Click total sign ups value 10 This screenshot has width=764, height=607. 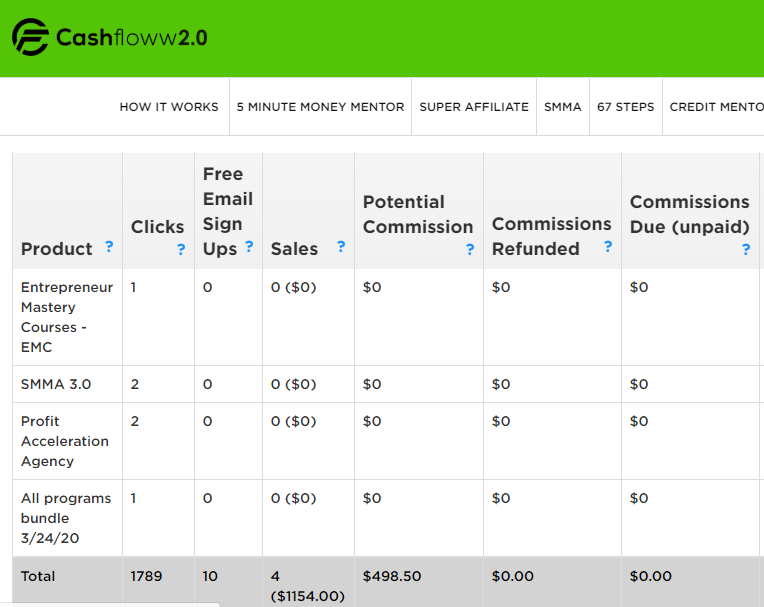point(210,576)
